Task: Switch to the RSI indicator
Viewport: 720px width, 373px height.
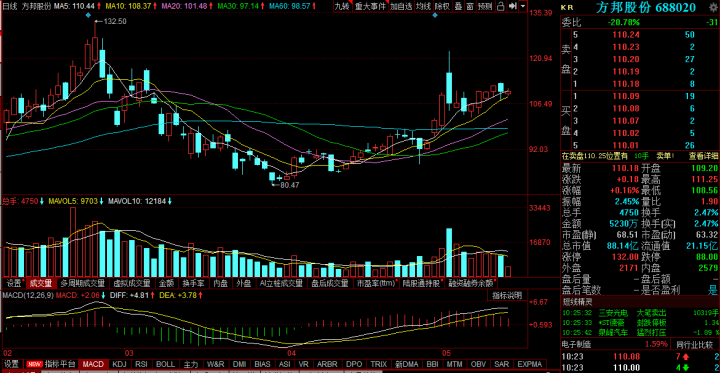Action: pos(142,364)
